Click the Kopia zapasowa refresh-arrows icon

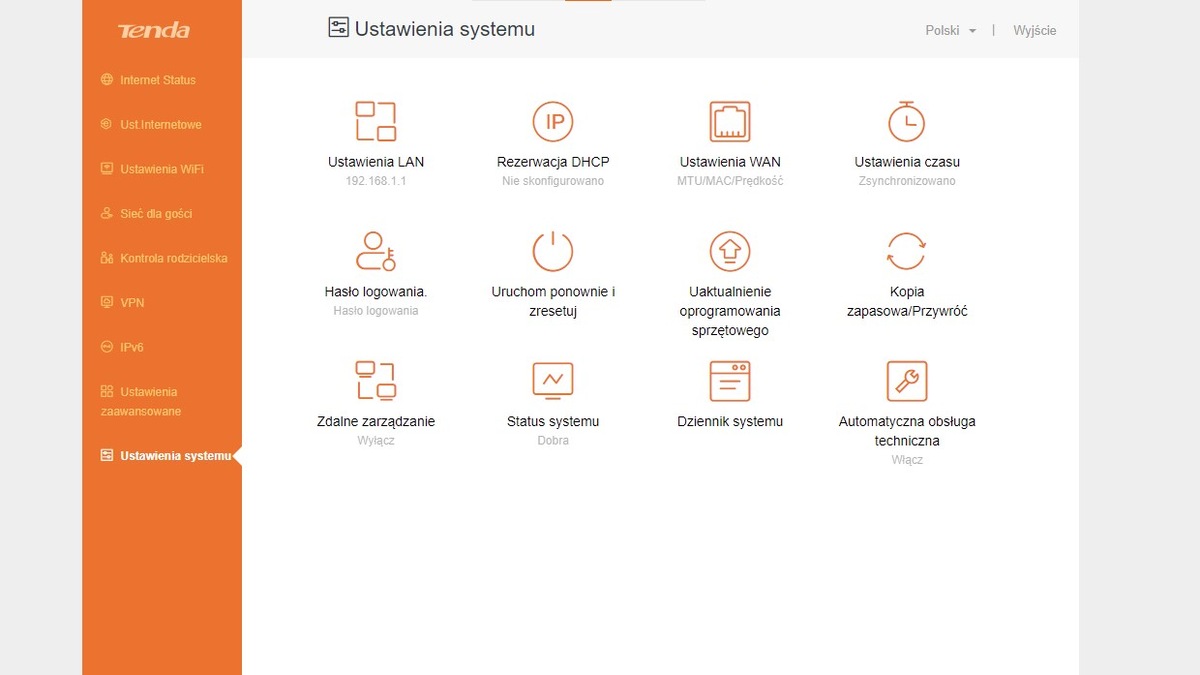click(x=907, y=251)
